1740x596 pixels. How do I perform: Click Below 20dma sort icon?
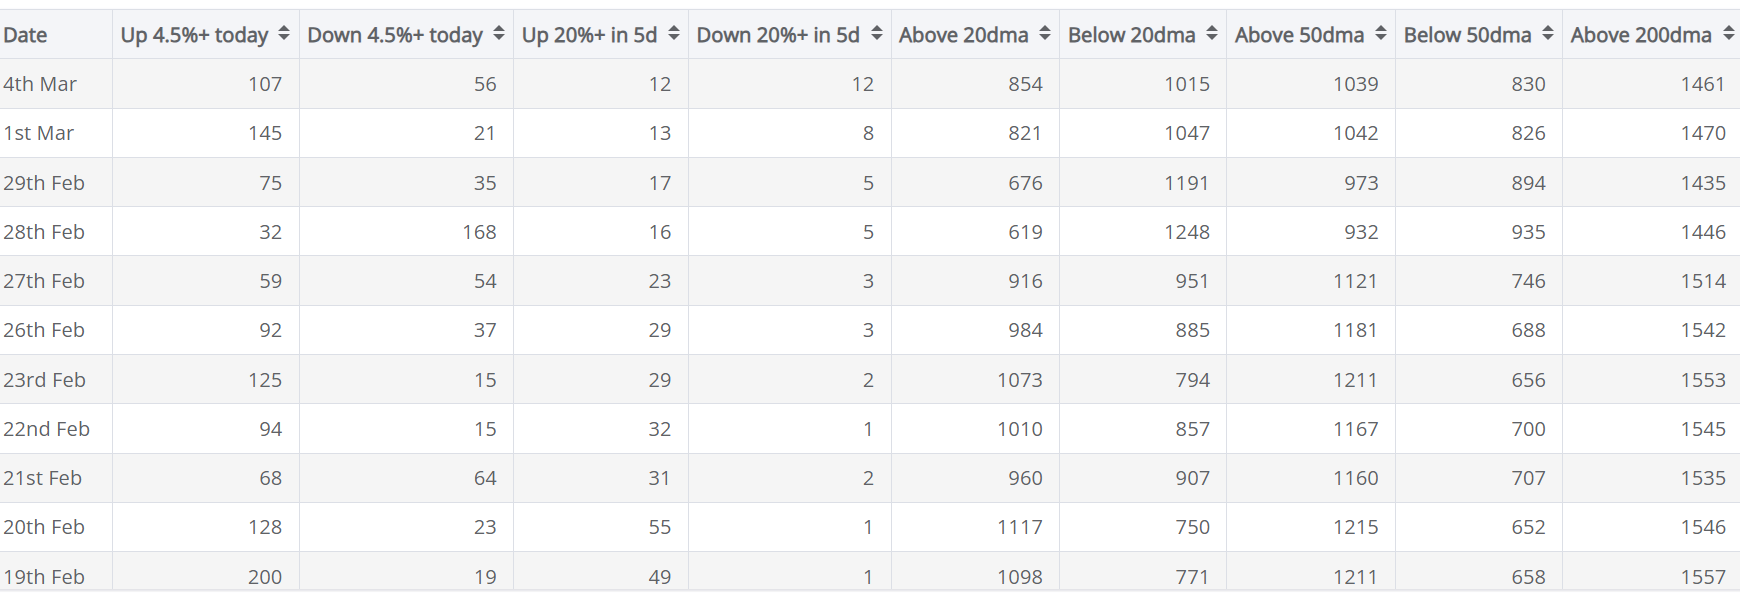pos(1212,34)
